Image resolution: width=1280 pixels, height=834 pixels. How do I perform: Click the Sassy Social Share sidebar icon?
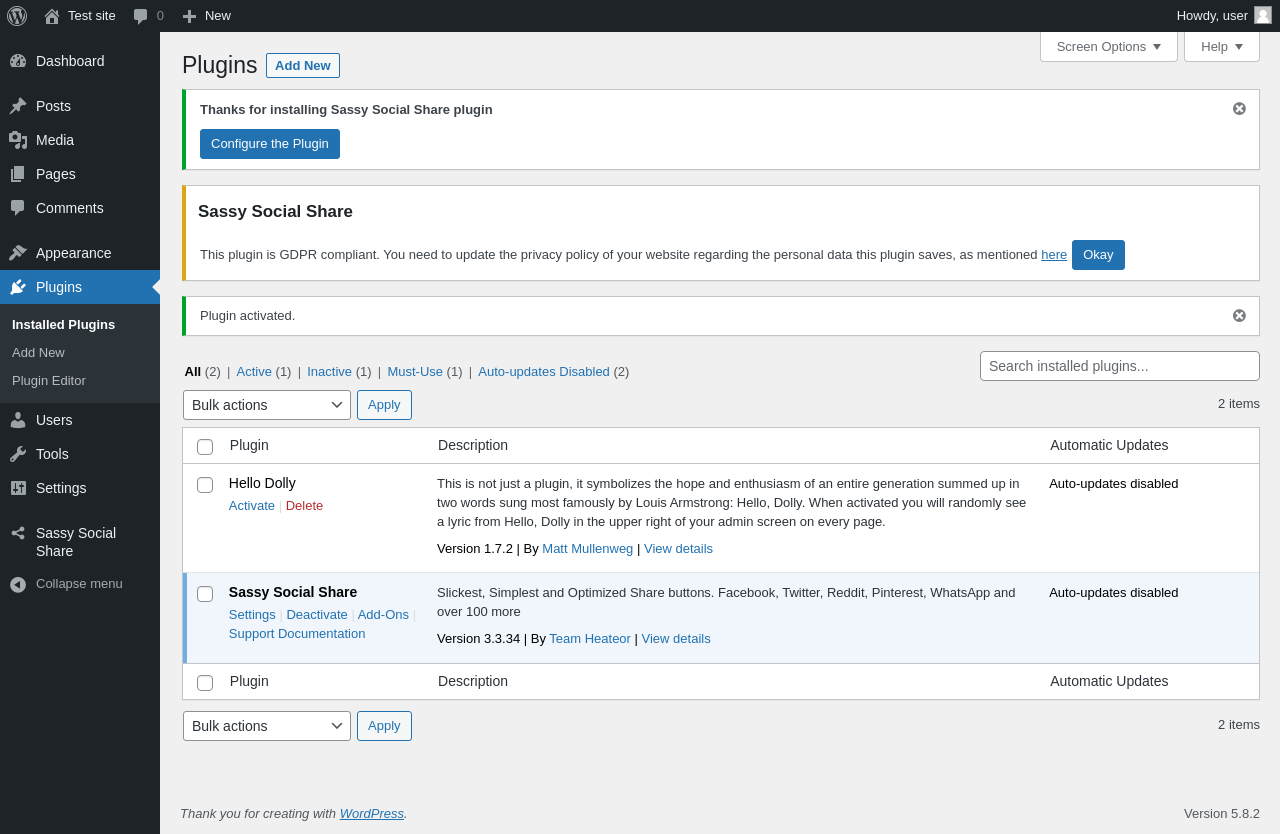(x=18, y=533)
